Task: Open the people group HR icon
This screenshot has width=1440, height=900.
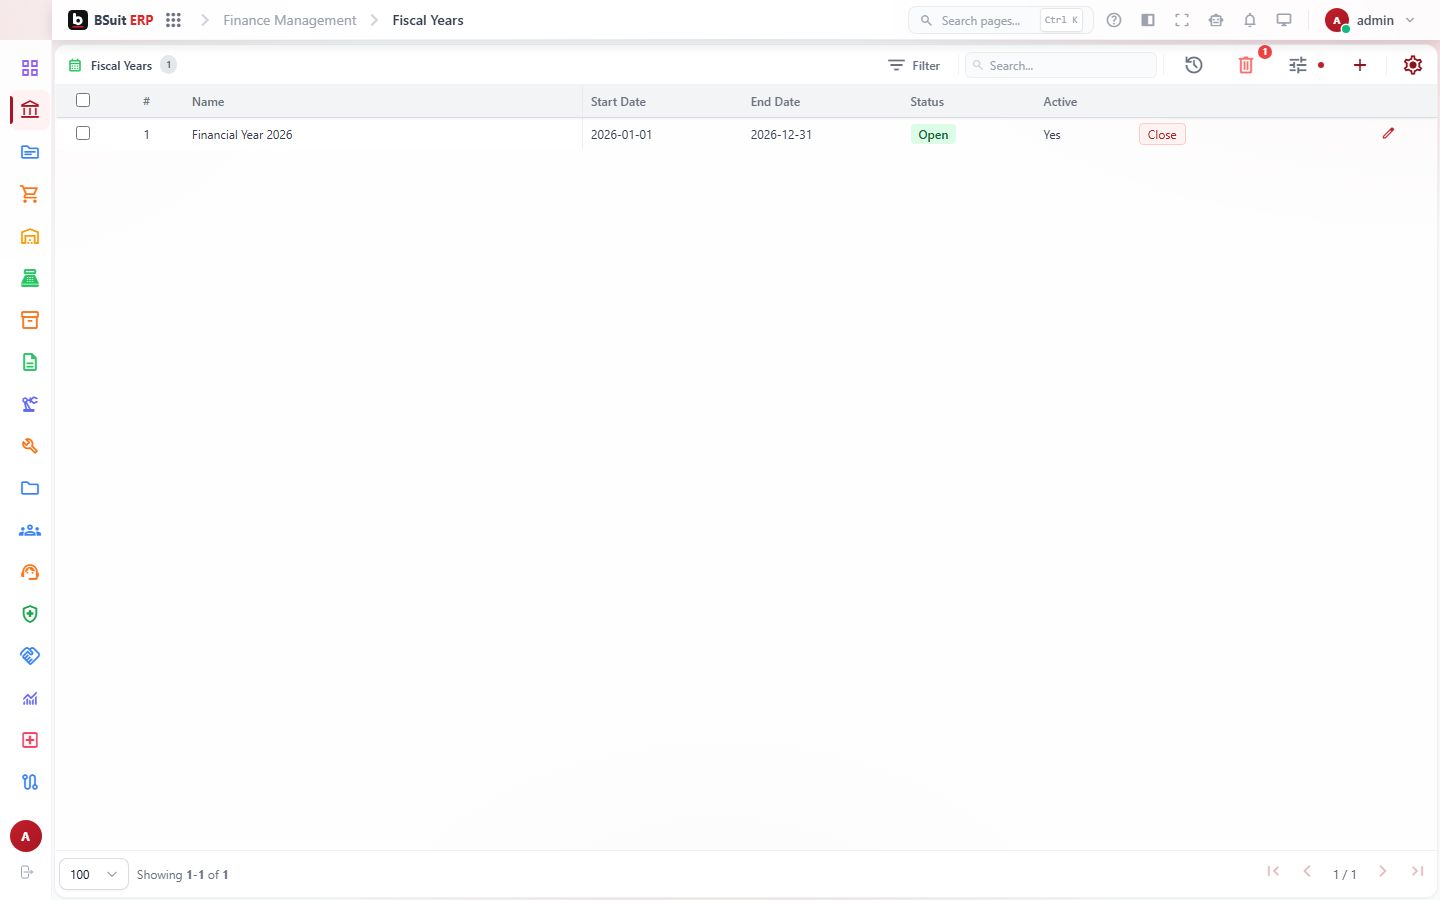Action: (x=30, y=530)
